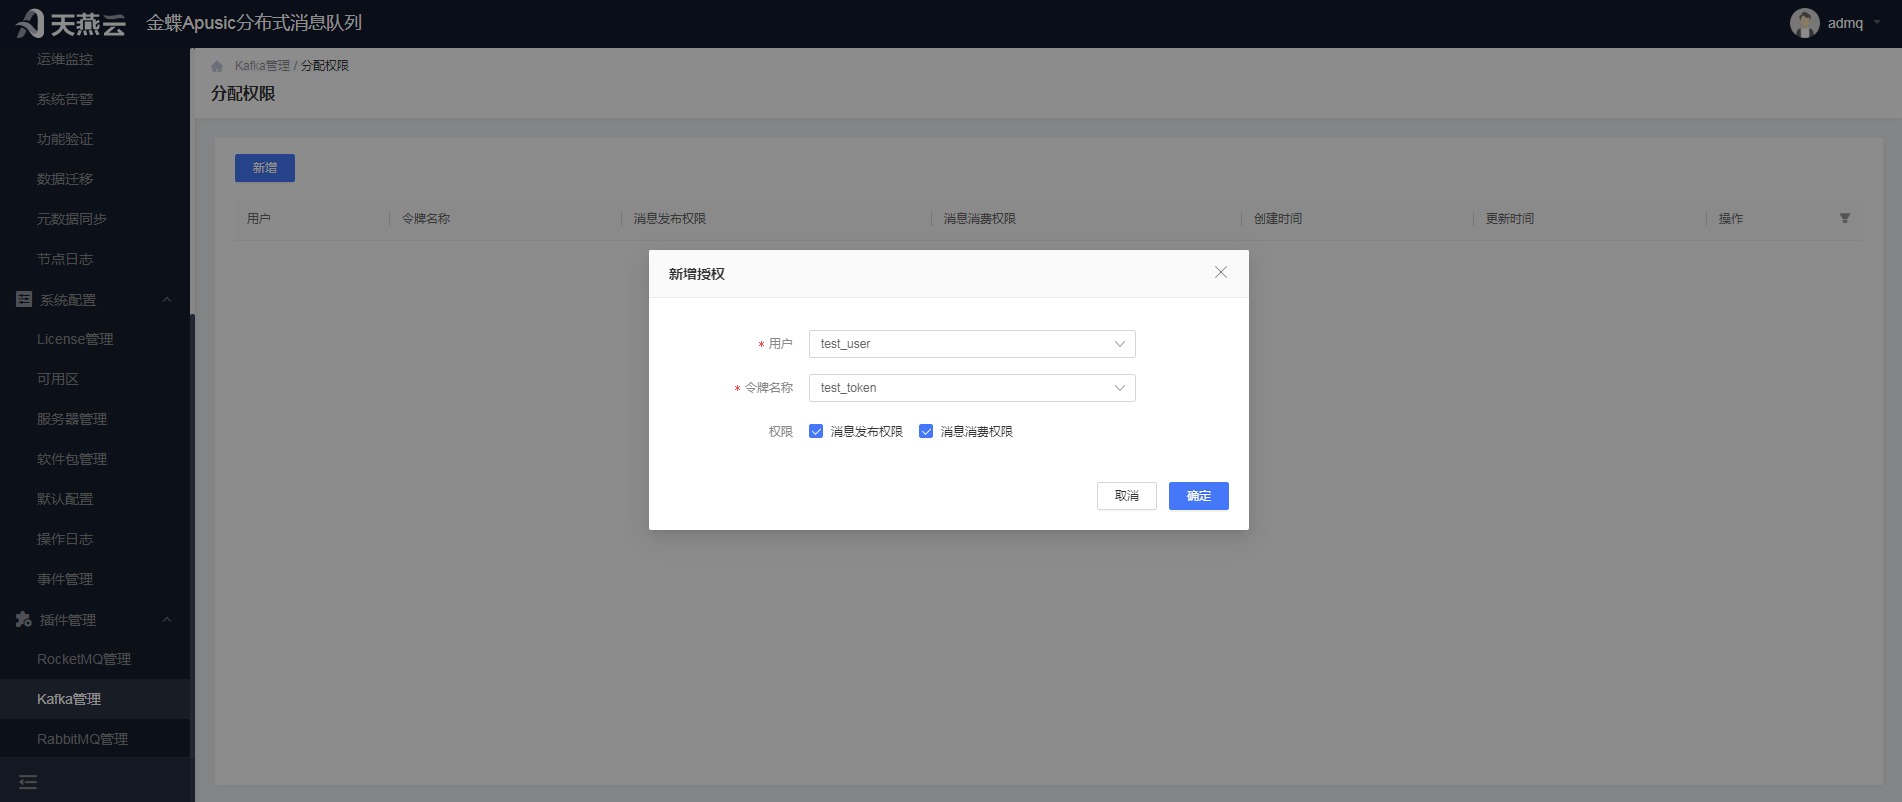The image size is (1902, 802).
Task: Click the 系统配置 section icon
Action: tap(24, 299)
